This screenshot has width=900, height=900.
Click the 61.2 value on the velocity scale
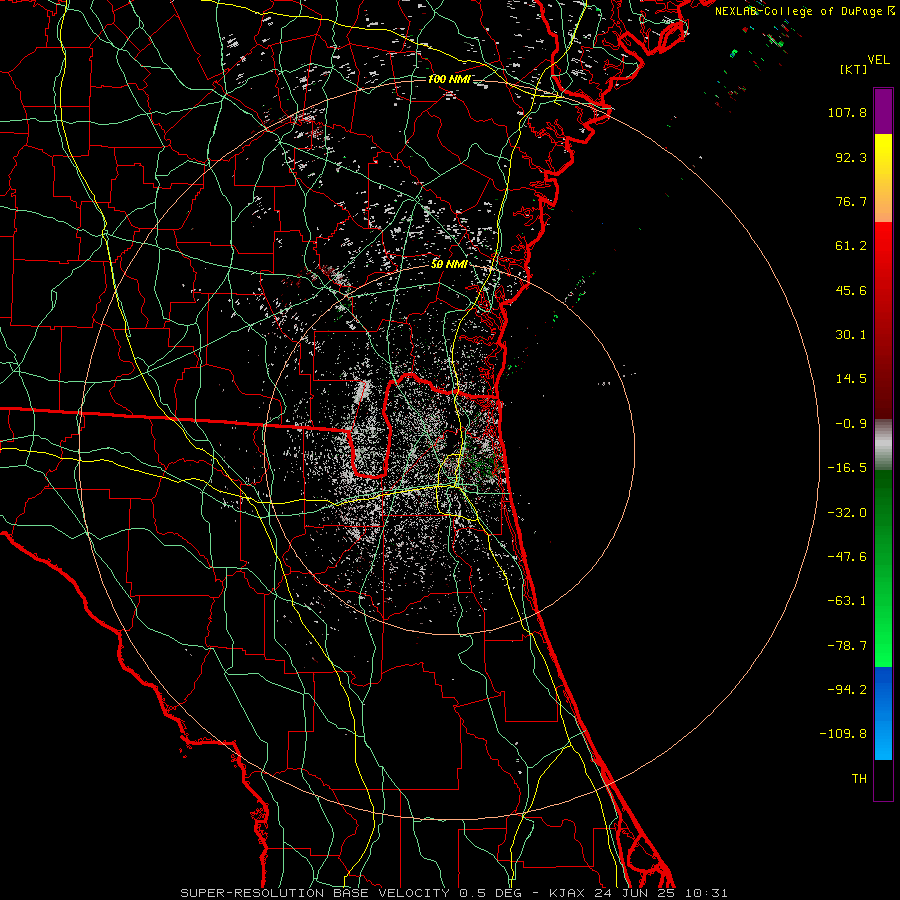click(x=851, y=246)
